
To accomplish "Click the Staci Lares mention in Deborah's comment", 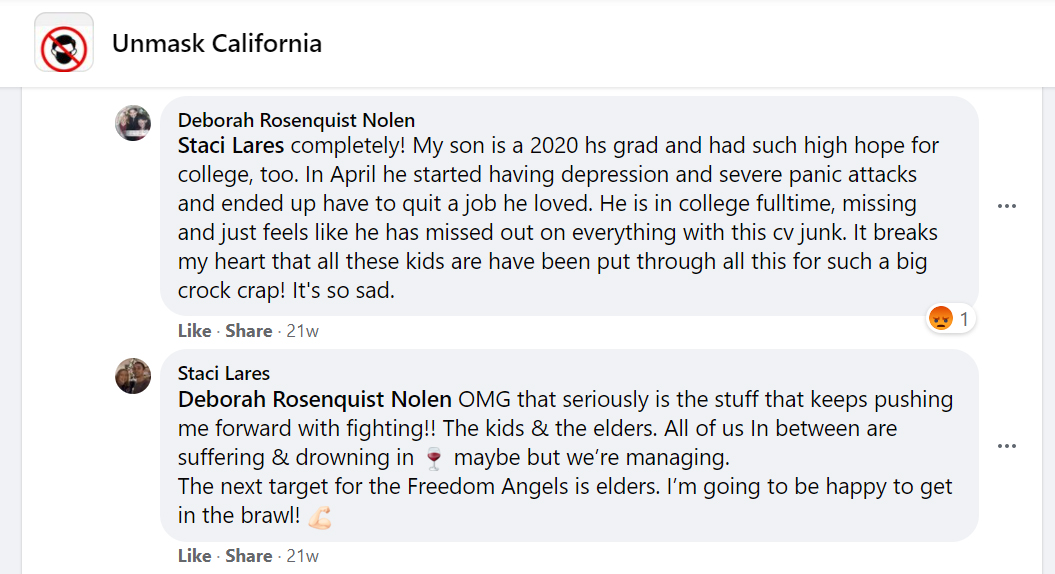I will point(230,146).
